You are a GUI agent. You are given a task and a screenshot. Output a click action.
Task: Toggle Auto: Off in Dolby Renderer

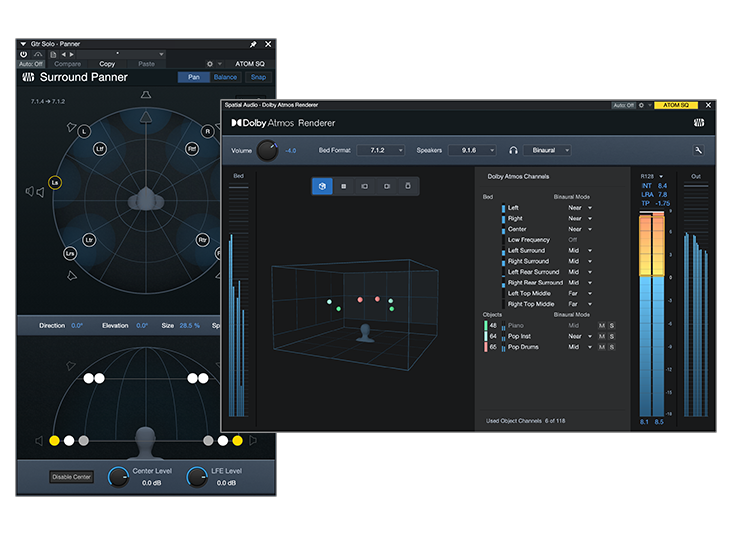624,105
